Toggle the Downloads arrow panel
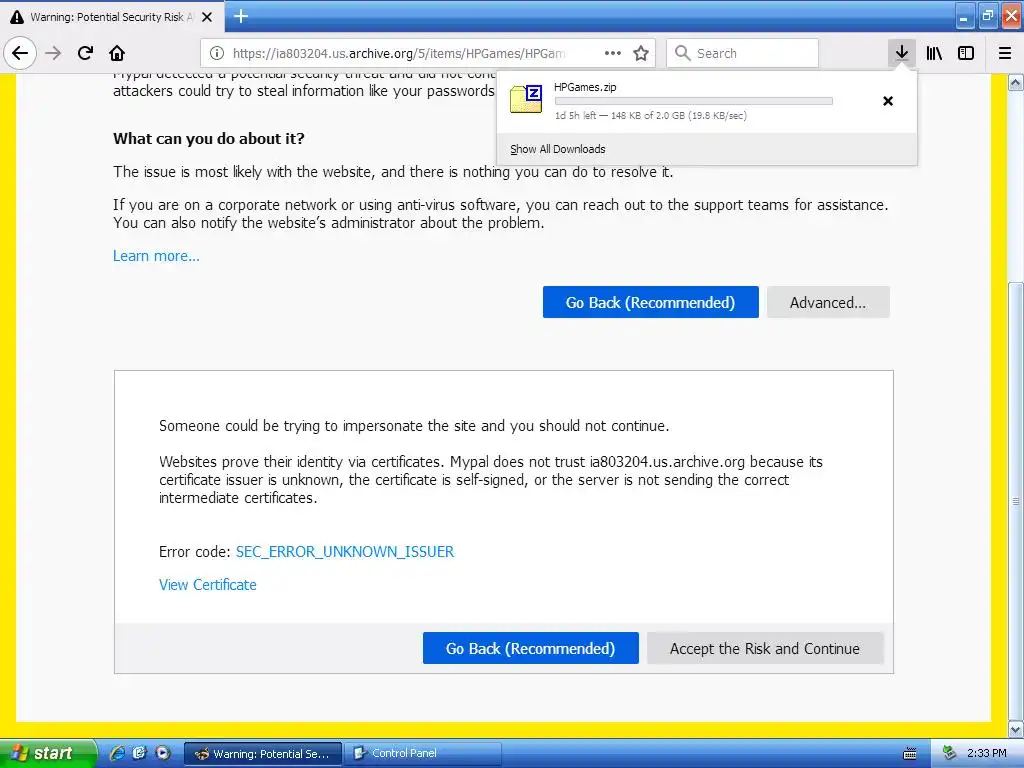The image size is (1024, 768). 902,53
